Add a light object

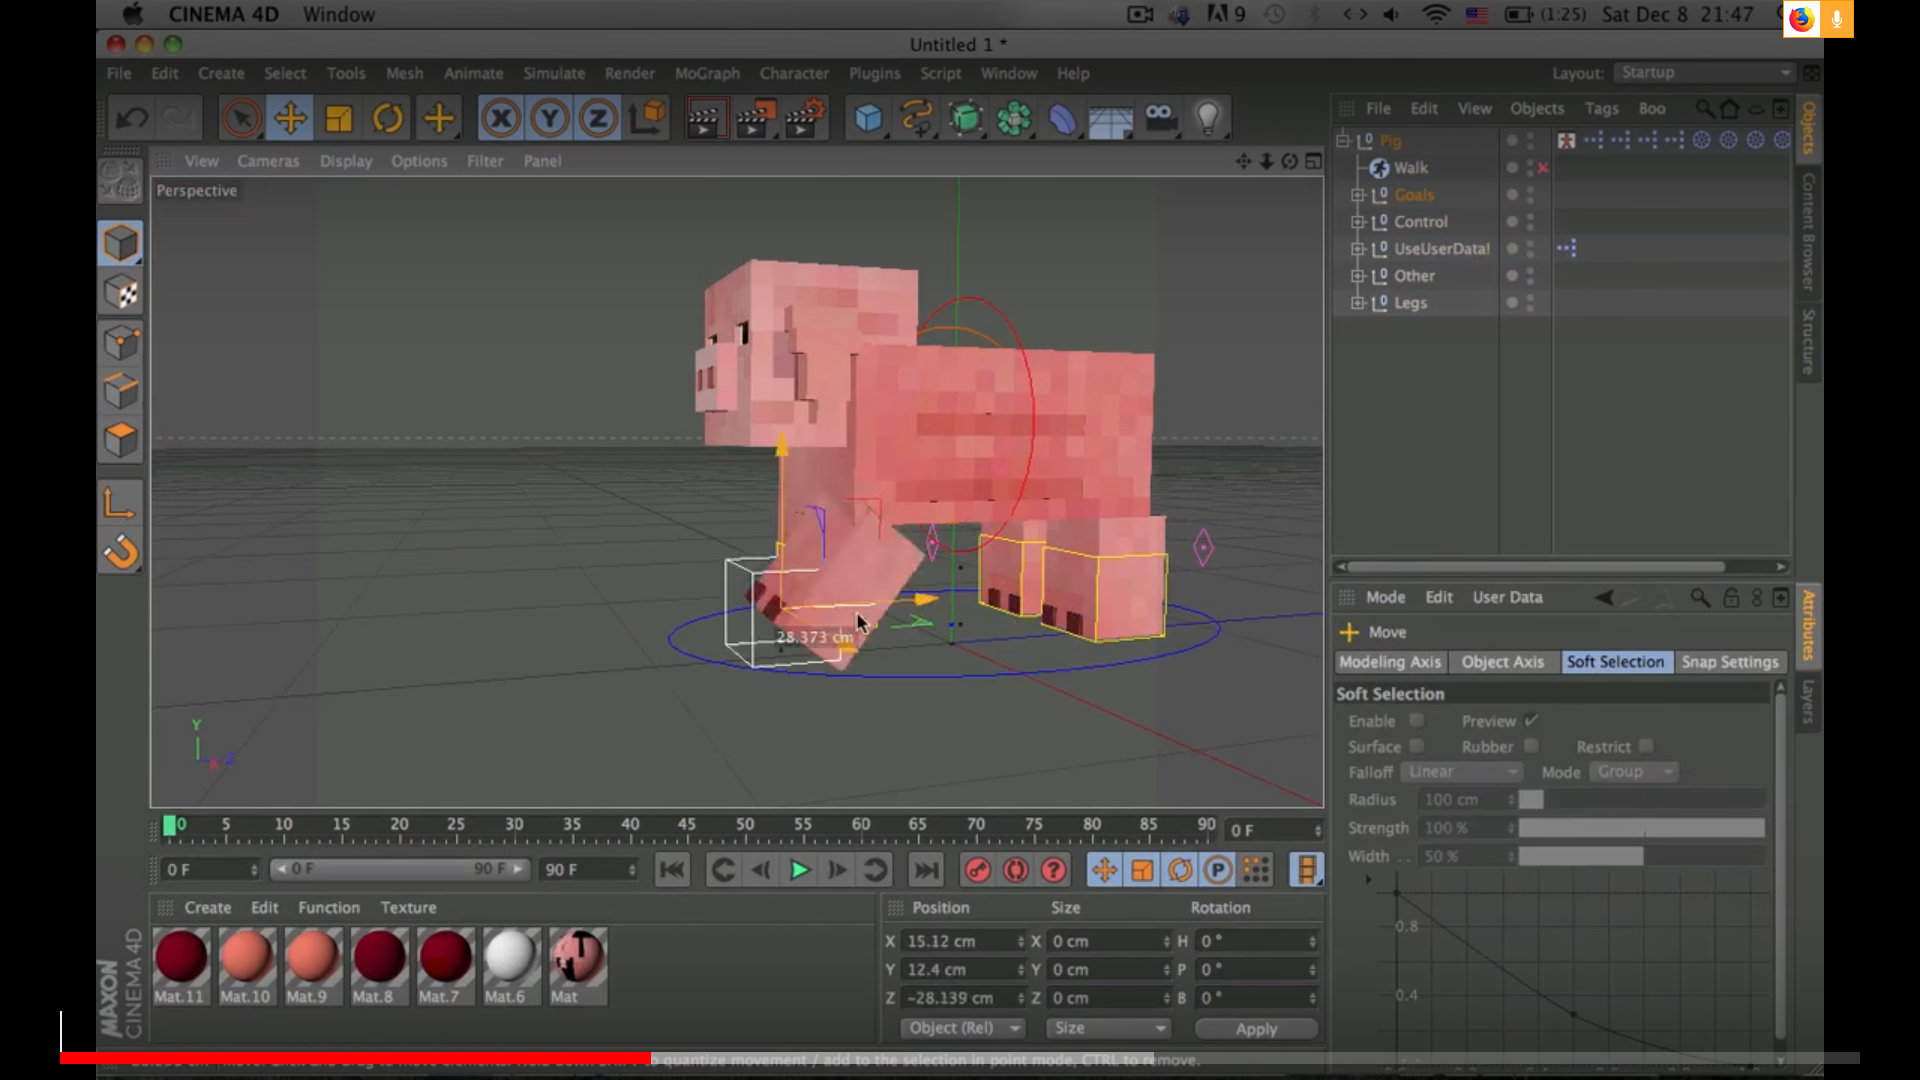(1208, 119)
